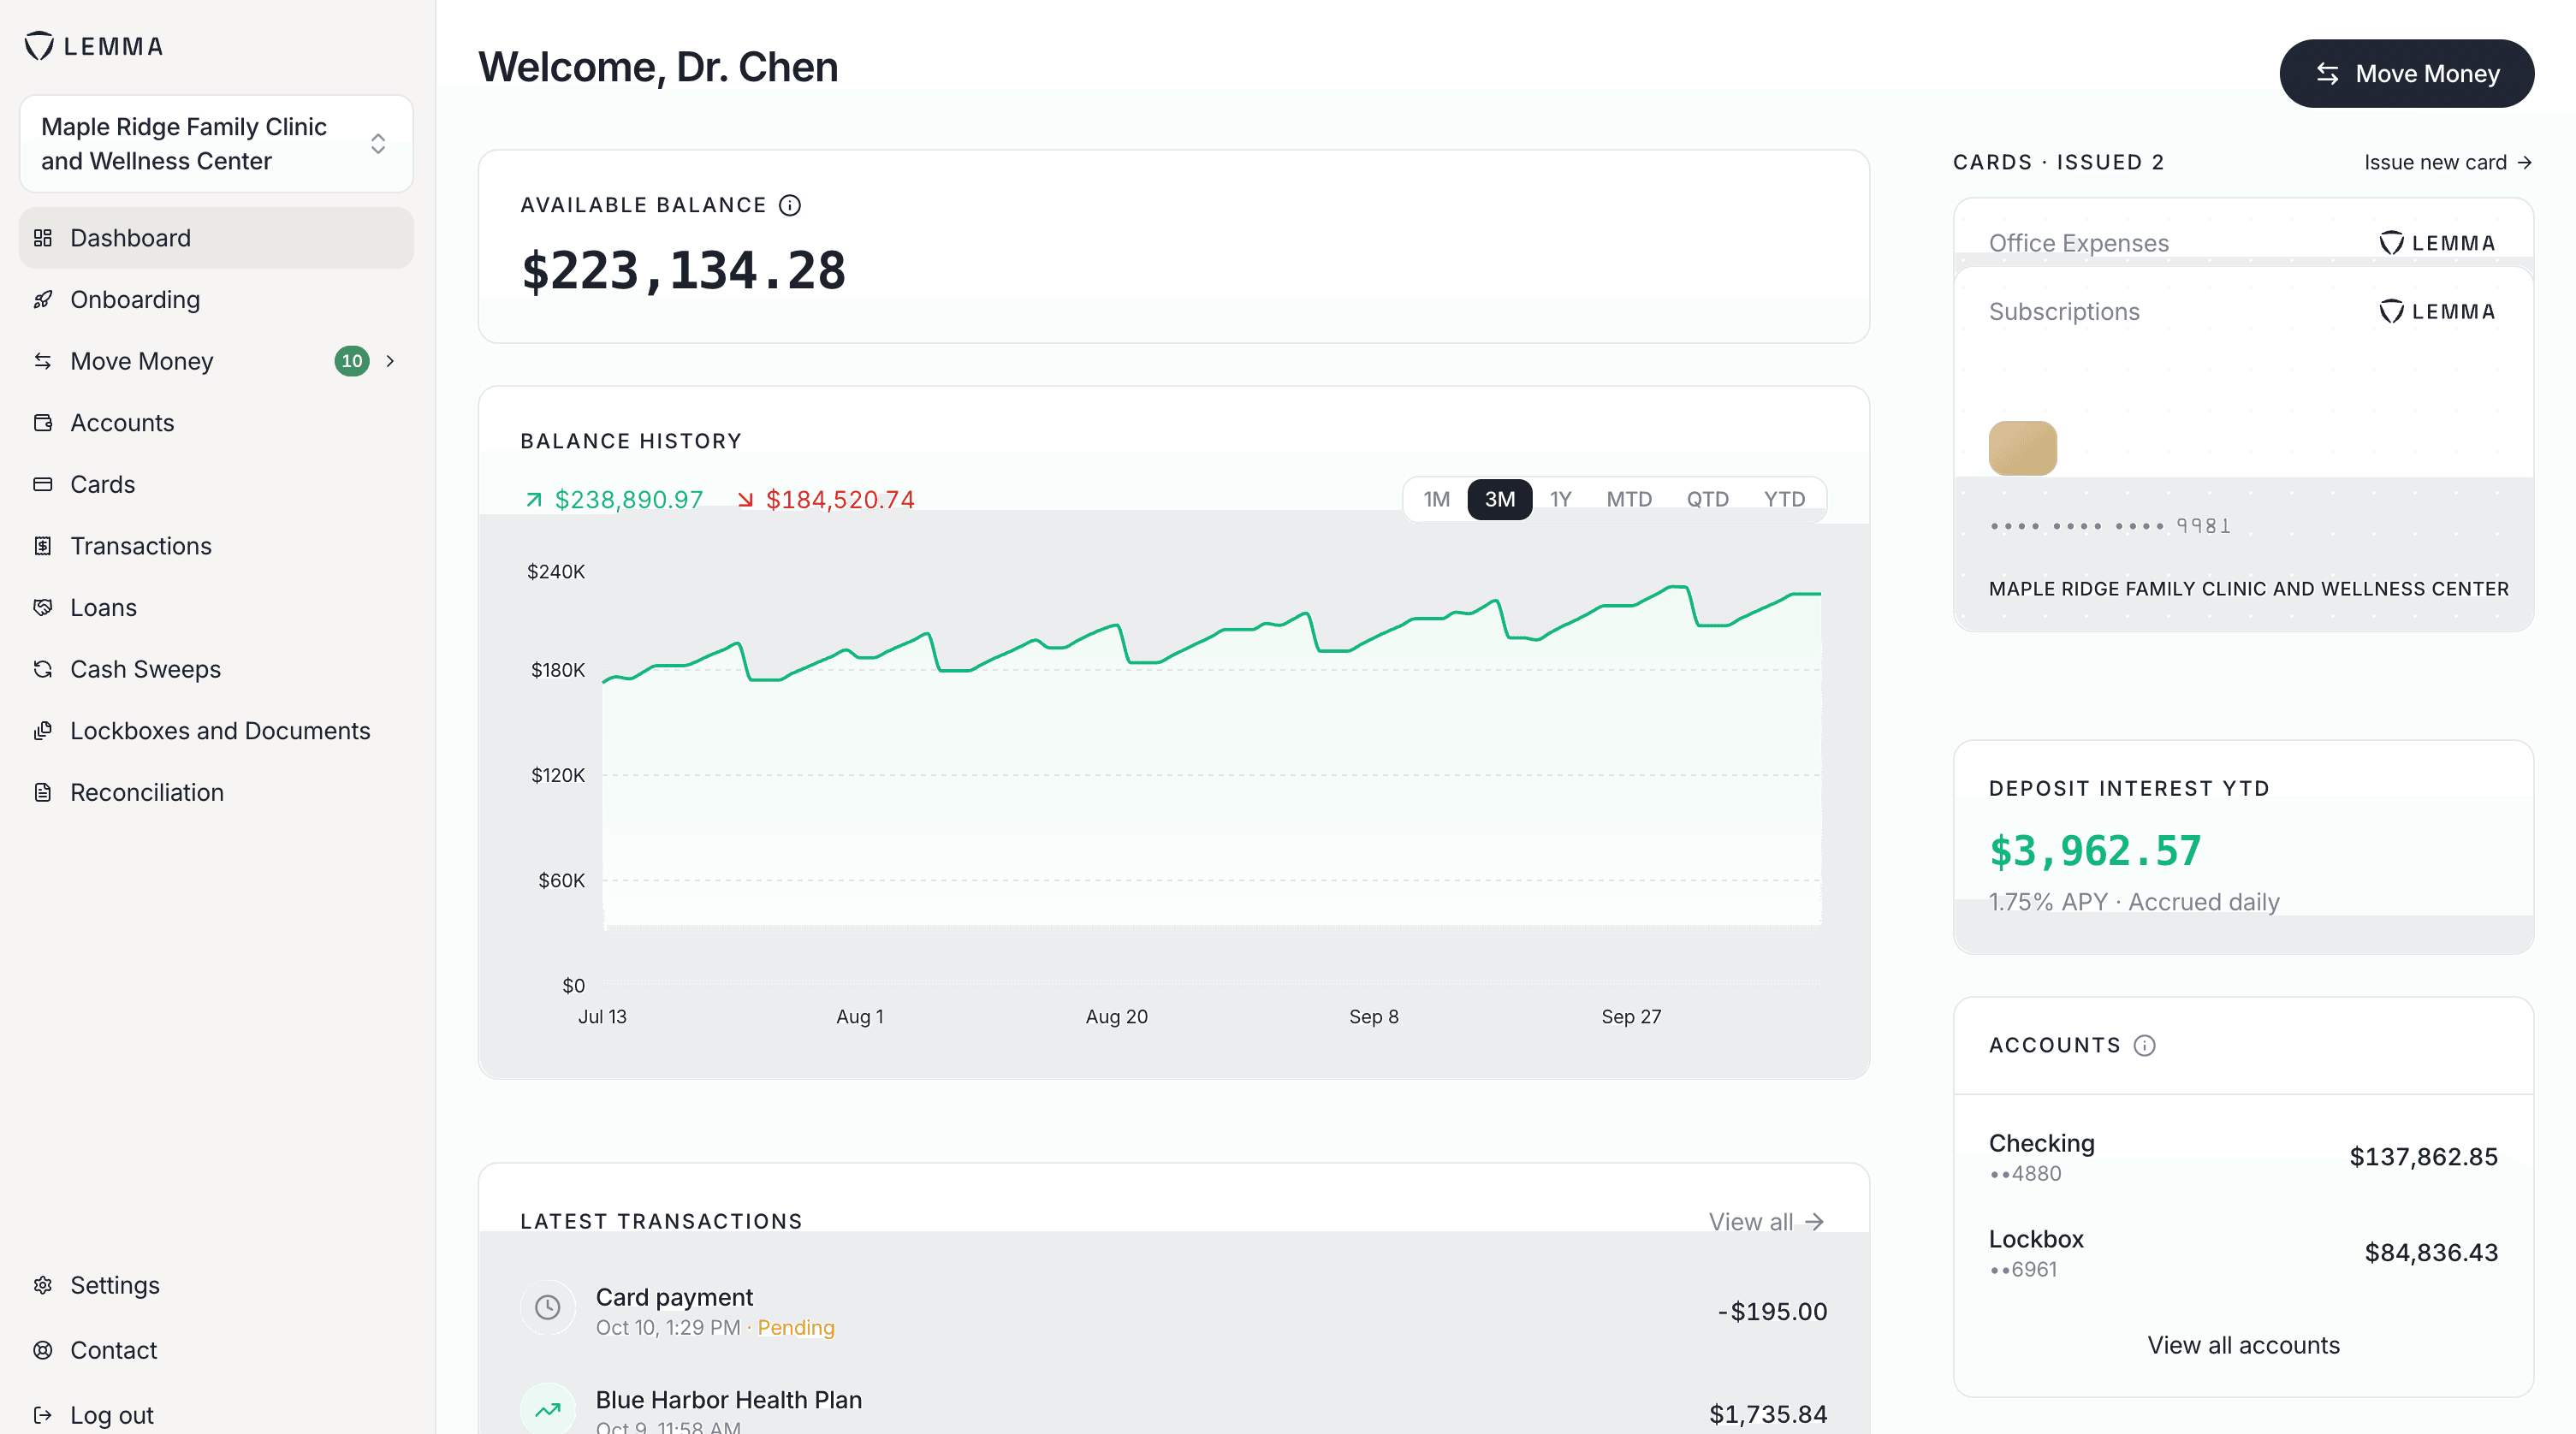Go to Onboarding page
Viewport: 2576px width, 1434px height.
[x=216, y=299]
